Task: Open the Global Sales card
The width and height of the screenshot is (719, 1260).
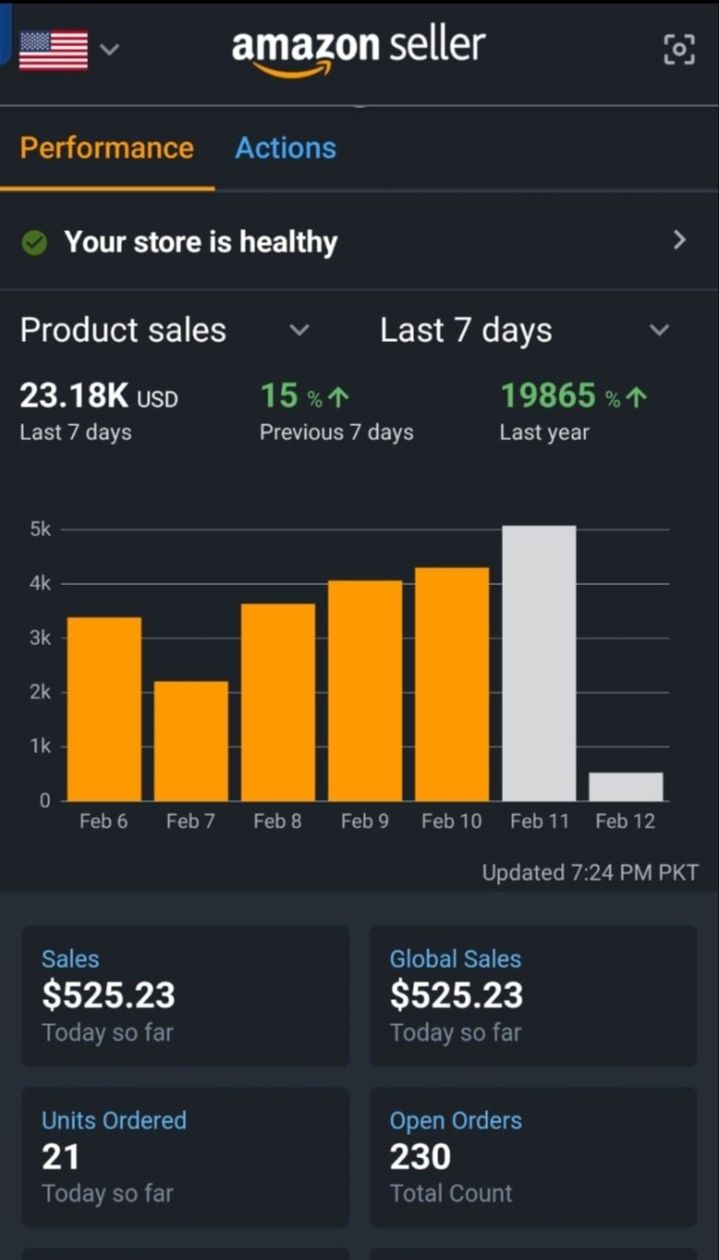Action: (x=533, y=995)
